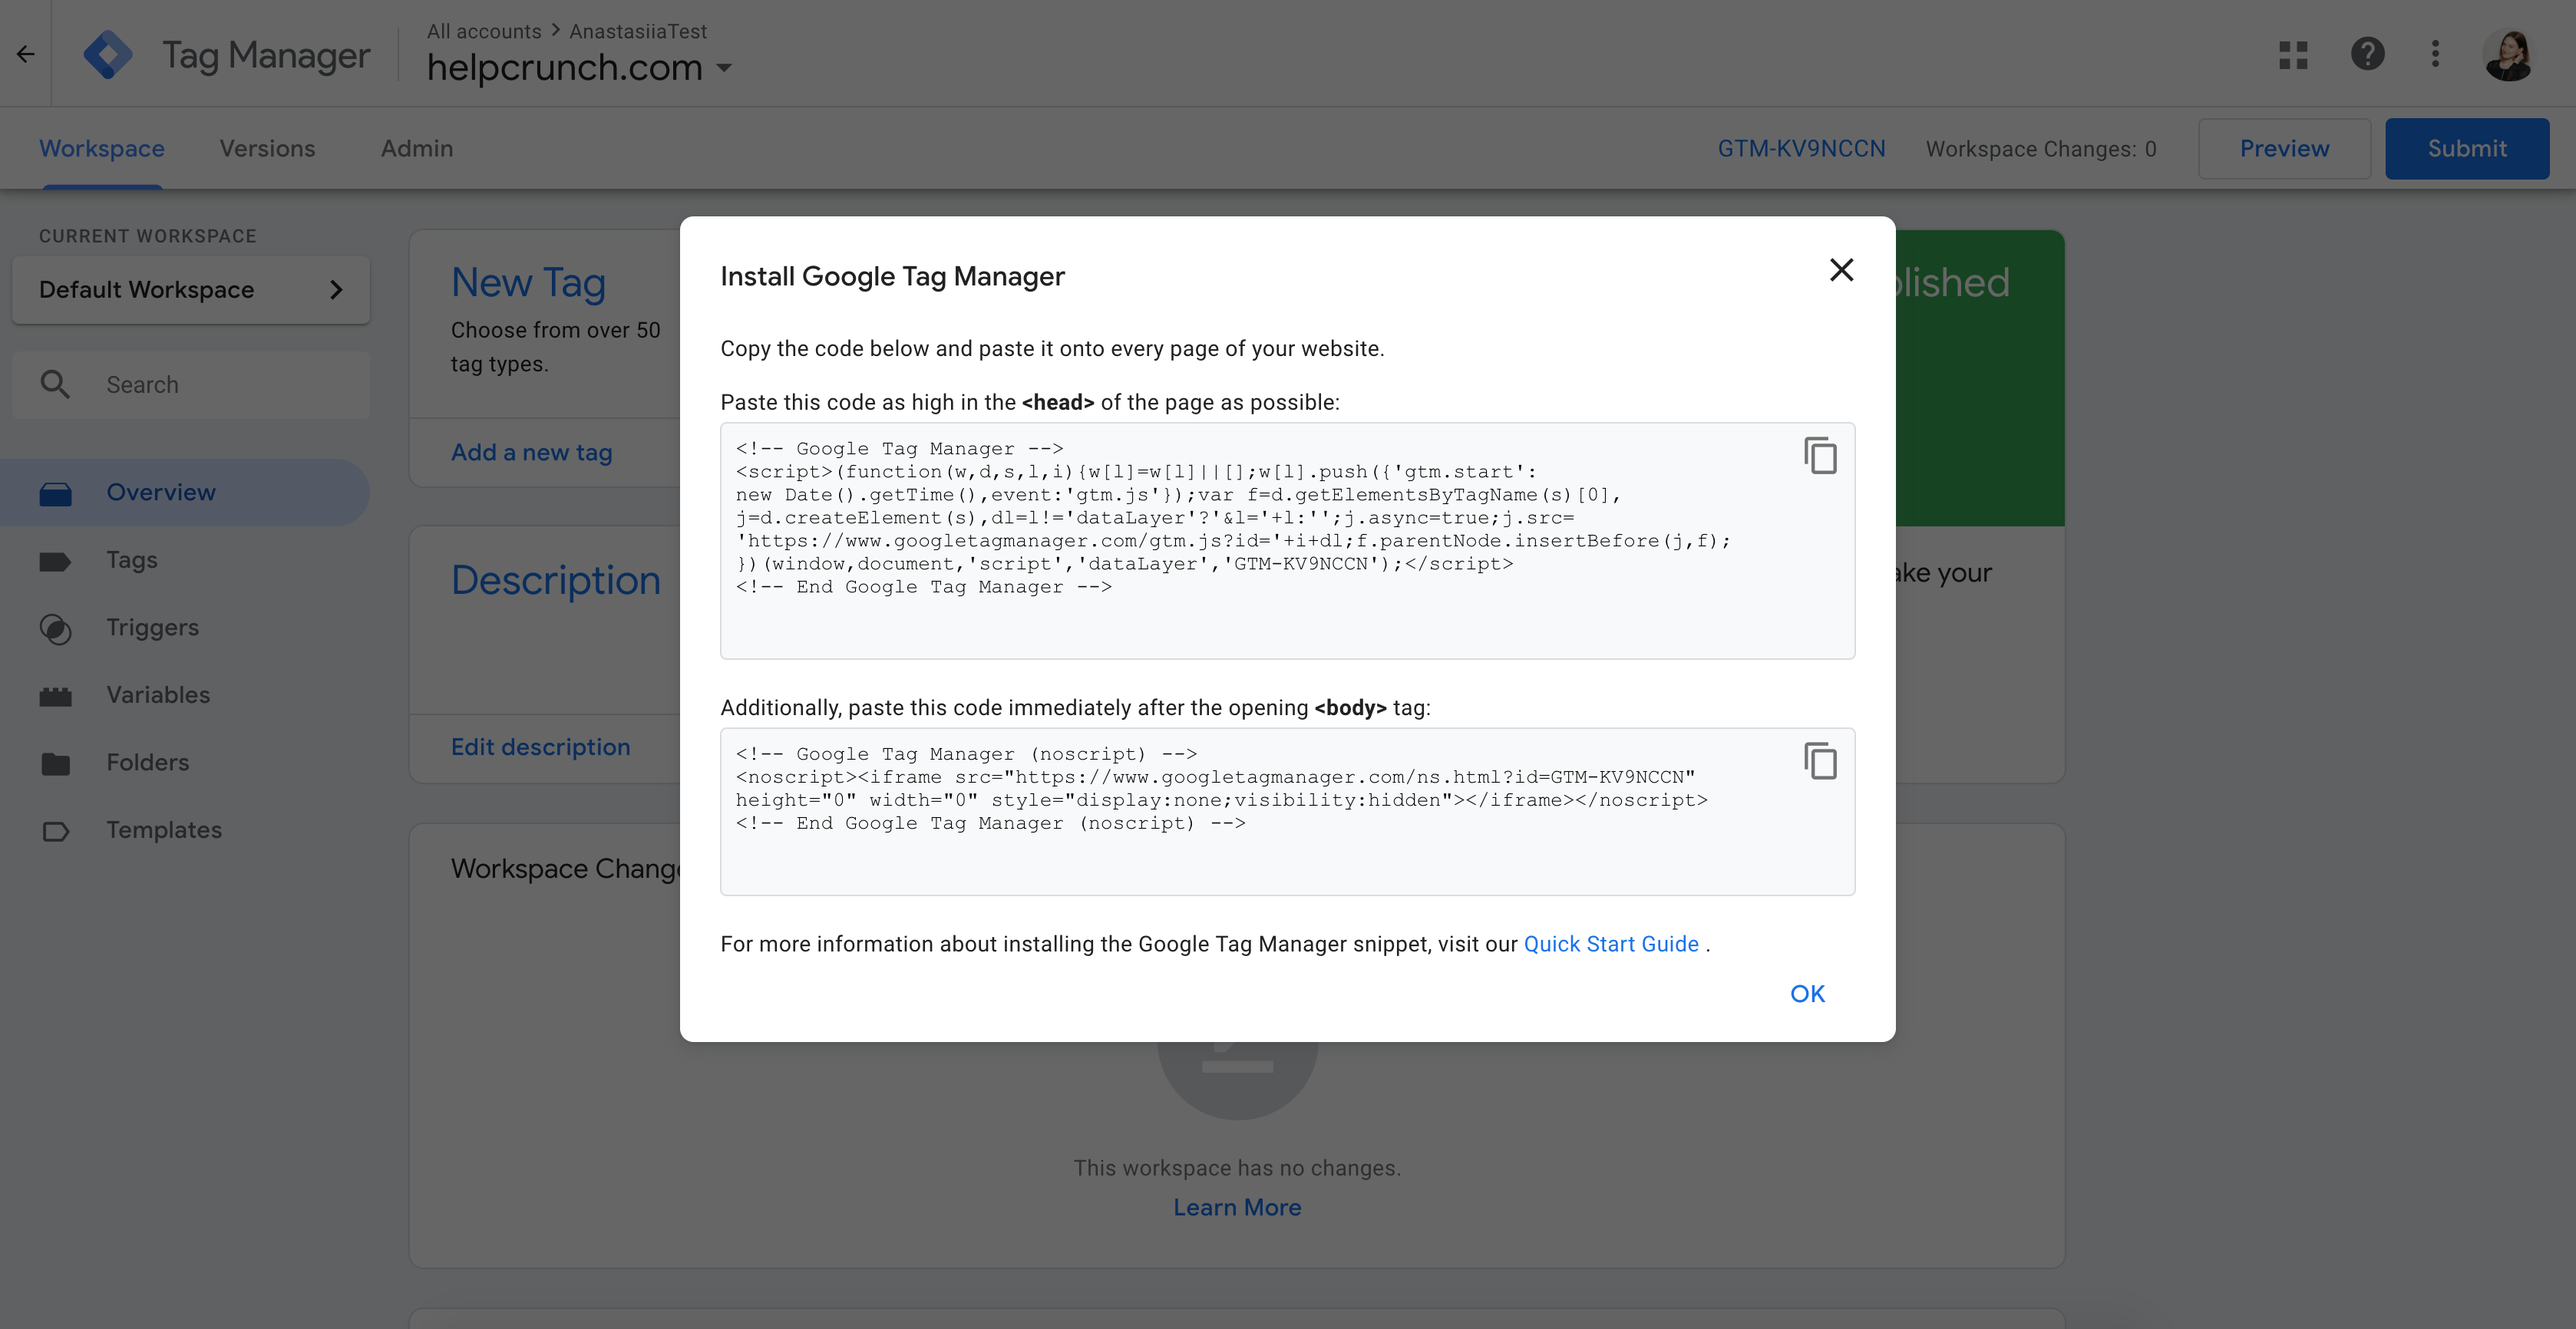
Task: Close the Install Google Tag Manager dialog
Action: (1841, 270)
